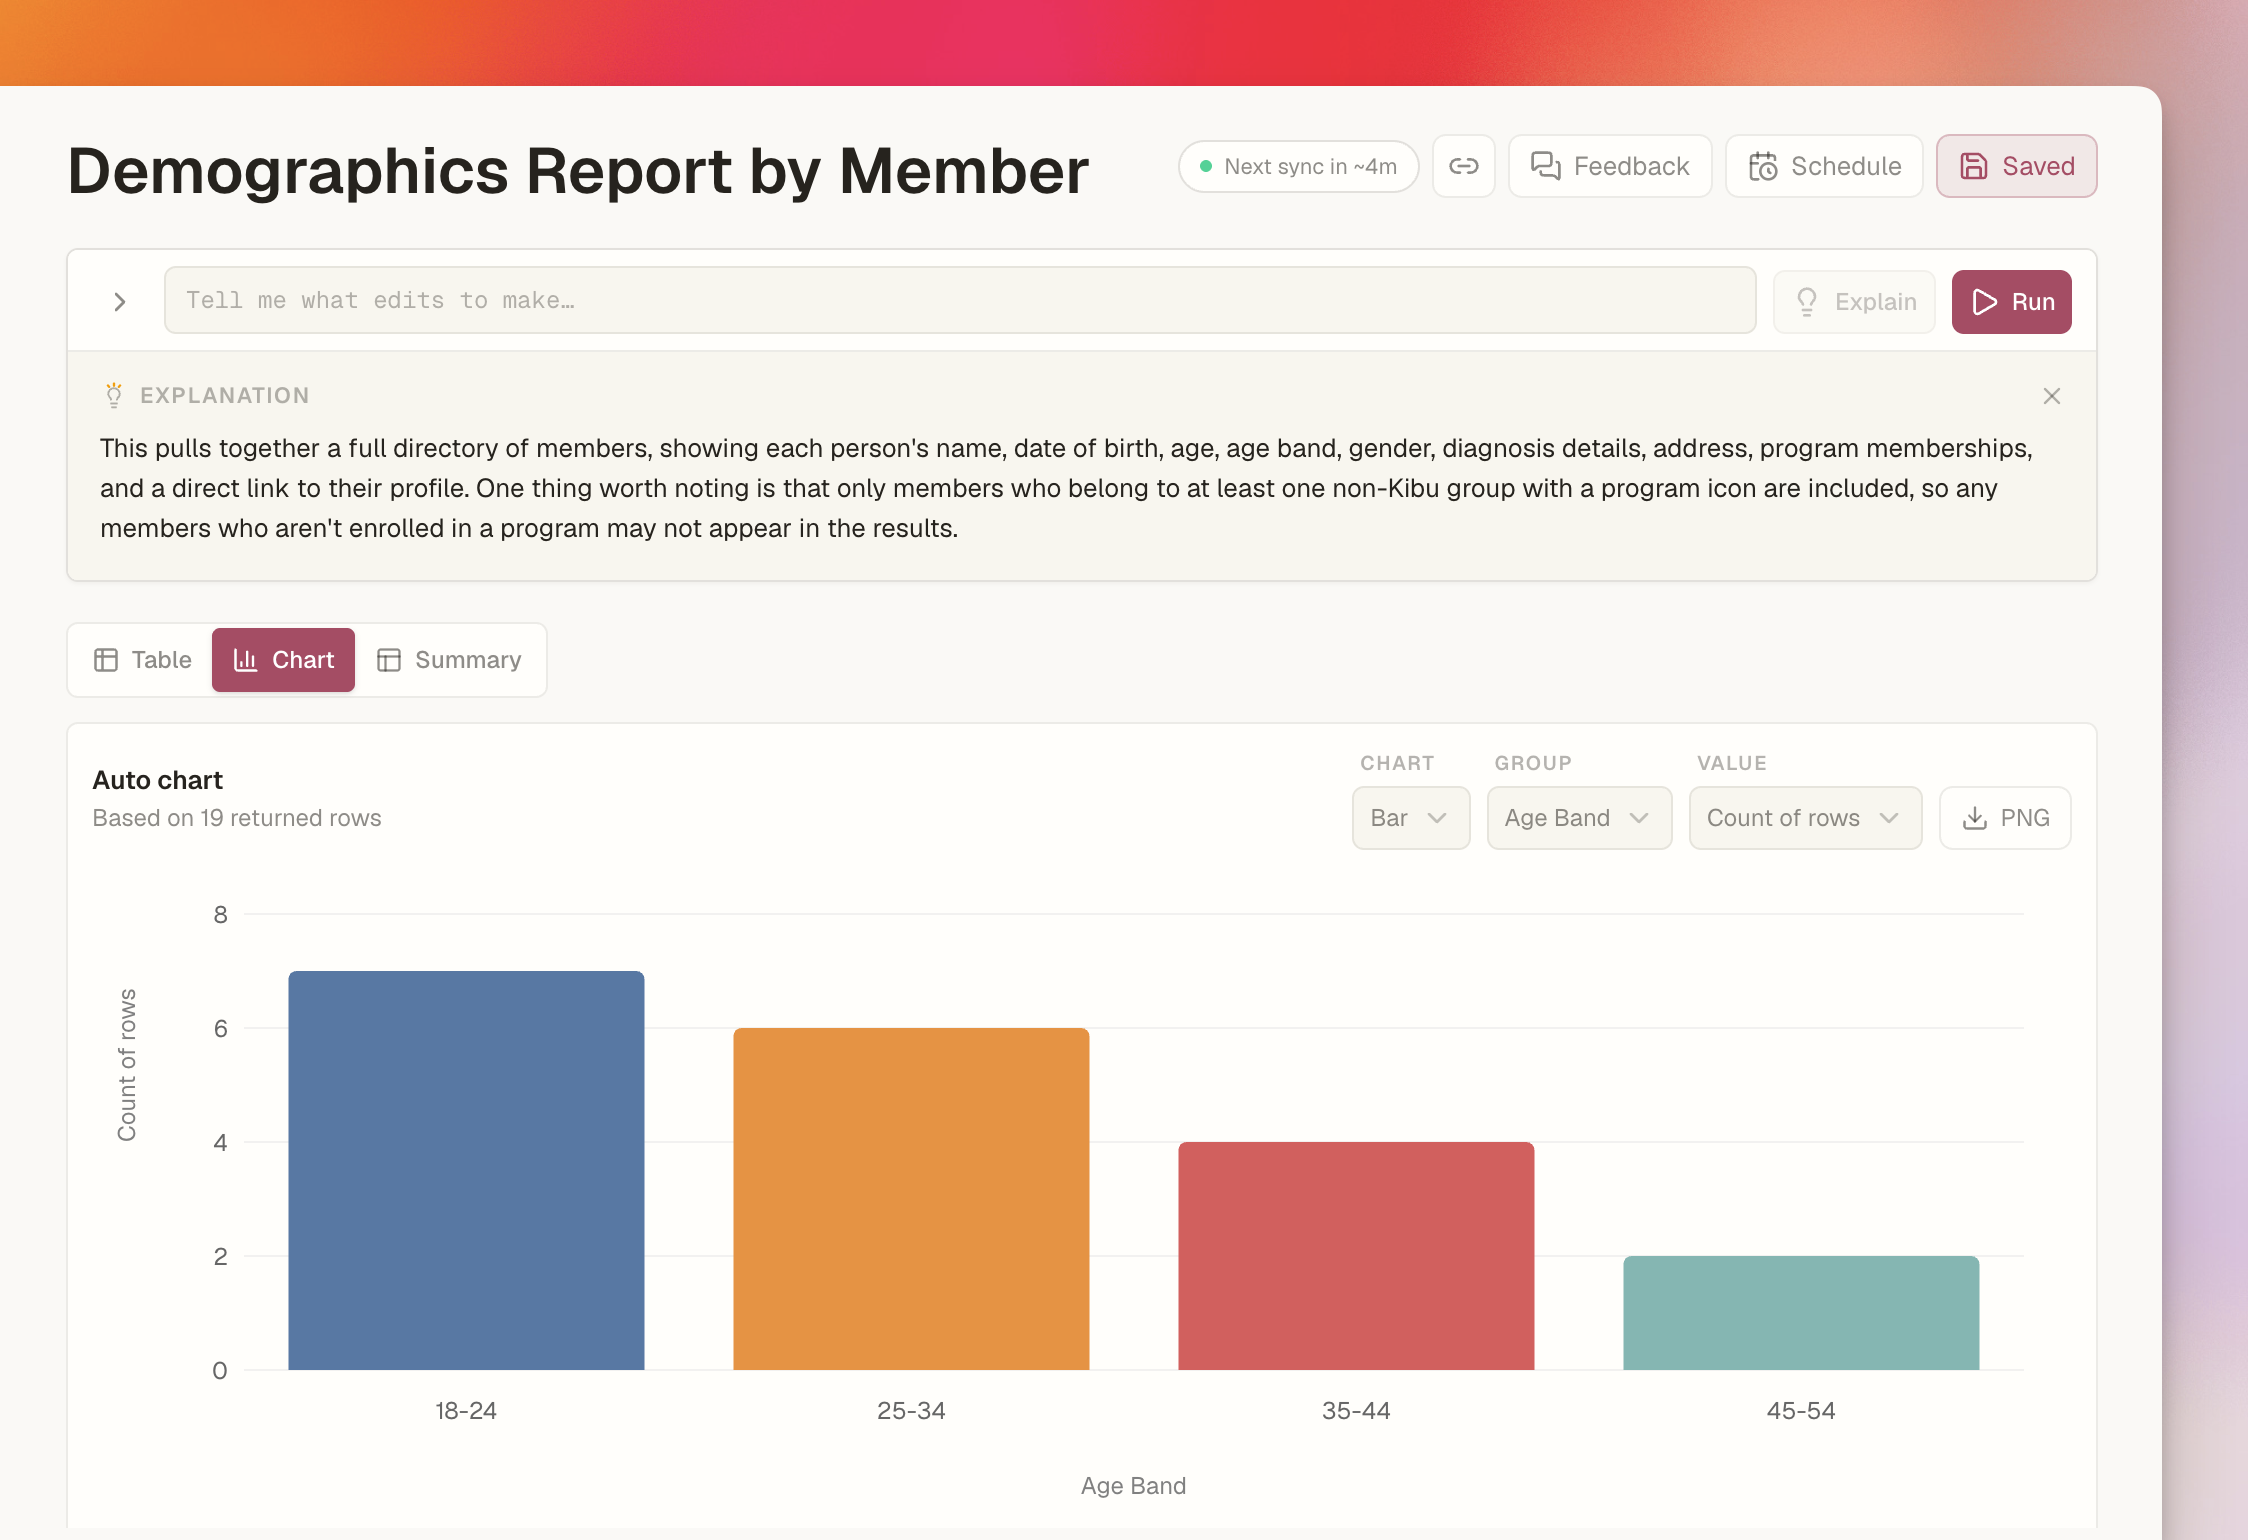Click the 'Auto chart' heading
Image resolution: width=2248 pixels, height=1540 pixels.
[x=158, y=780]
